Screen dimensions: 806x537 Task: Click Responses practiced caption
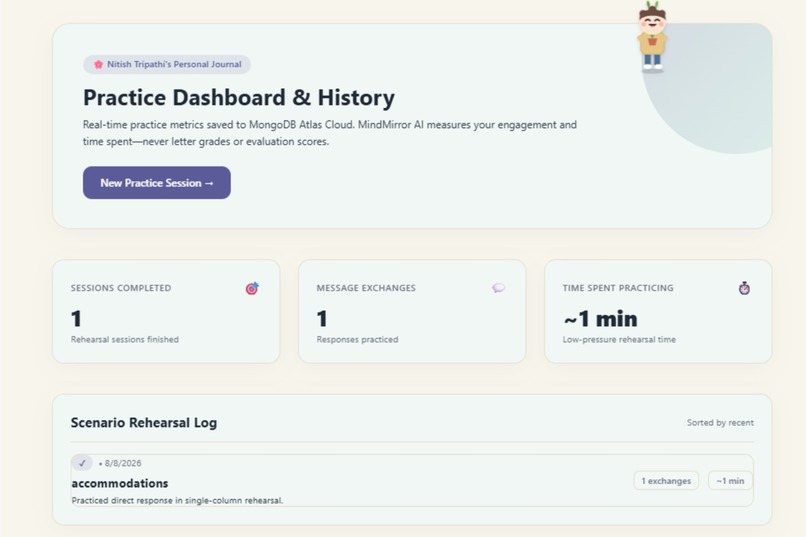(x=357, y=339)
